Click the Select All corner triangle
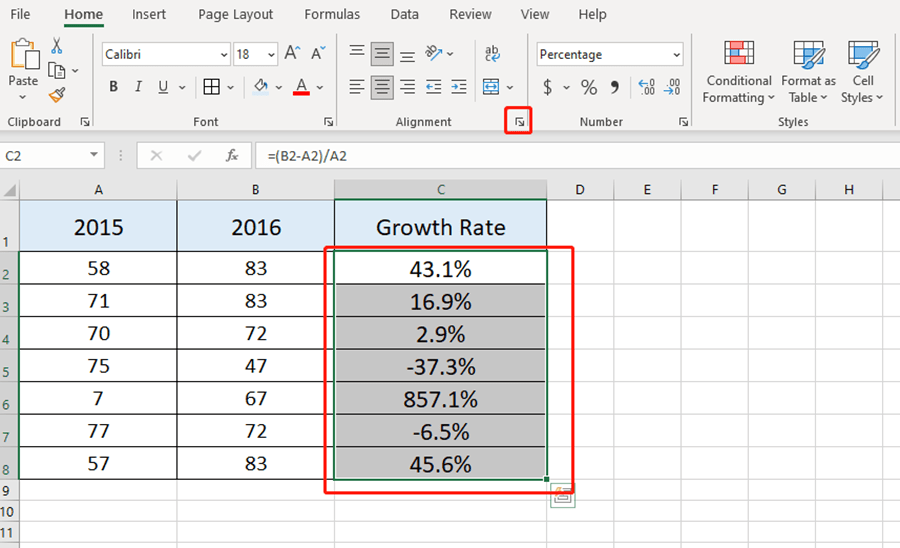This screenshot has width=900, height=548. click(10, 189)
